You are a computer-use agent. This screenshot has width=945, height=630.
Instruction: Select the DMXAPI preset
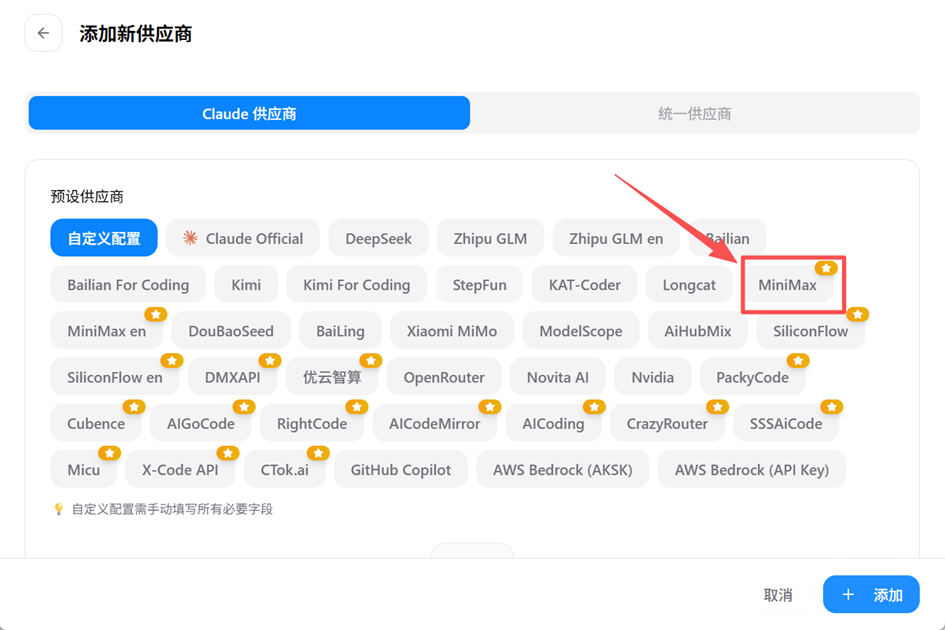click(x=232, y=377)
